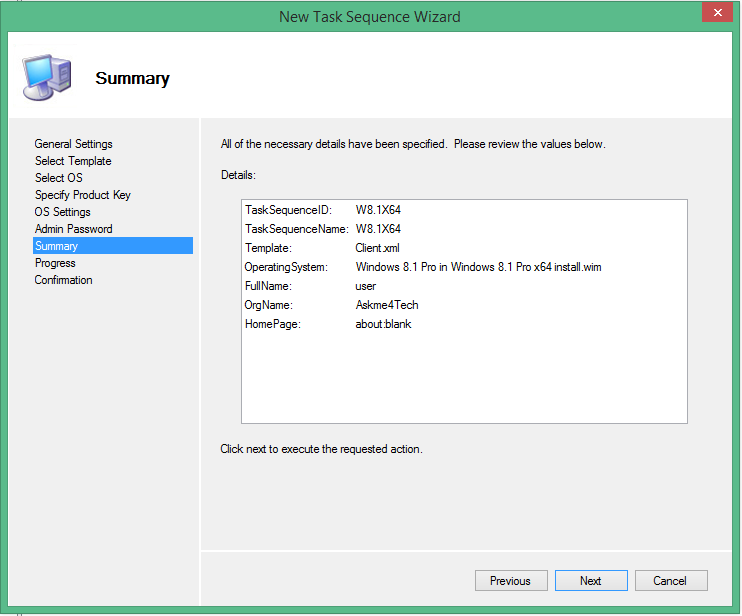Select the HomePage value about:blank
This screenshot has width=742, height=616.
pos(383,324)
